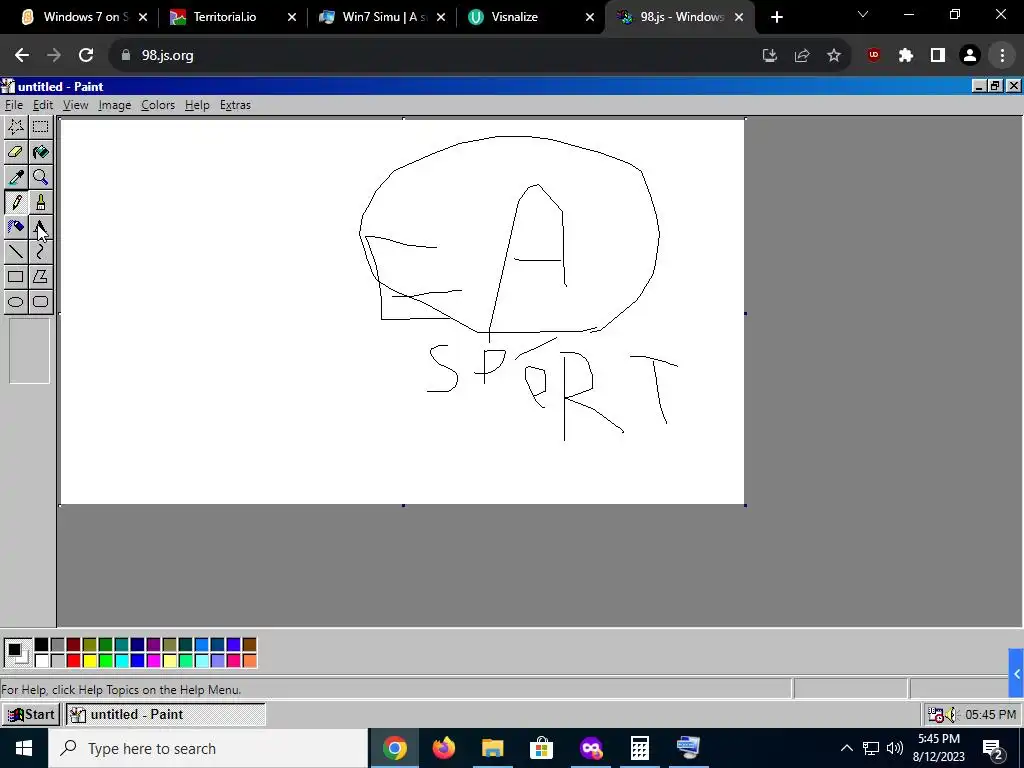This screenshot has width=1024, height=768.
Task: Select the Polygon tool
Action: [x=40, y=277]
